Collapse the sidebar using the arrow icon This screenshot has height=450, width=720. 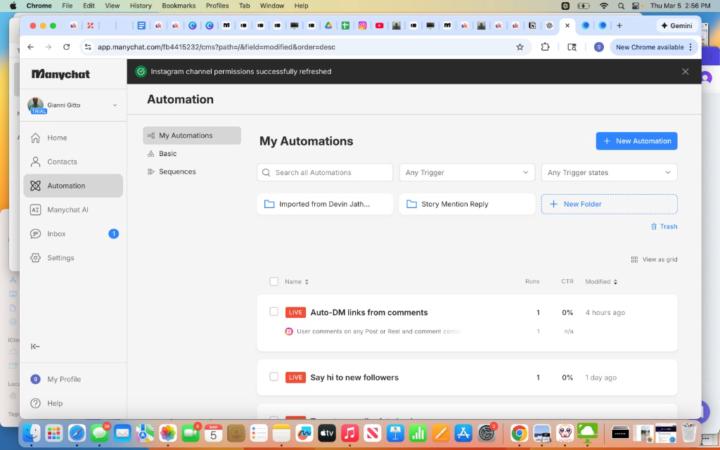pos(36,346)
